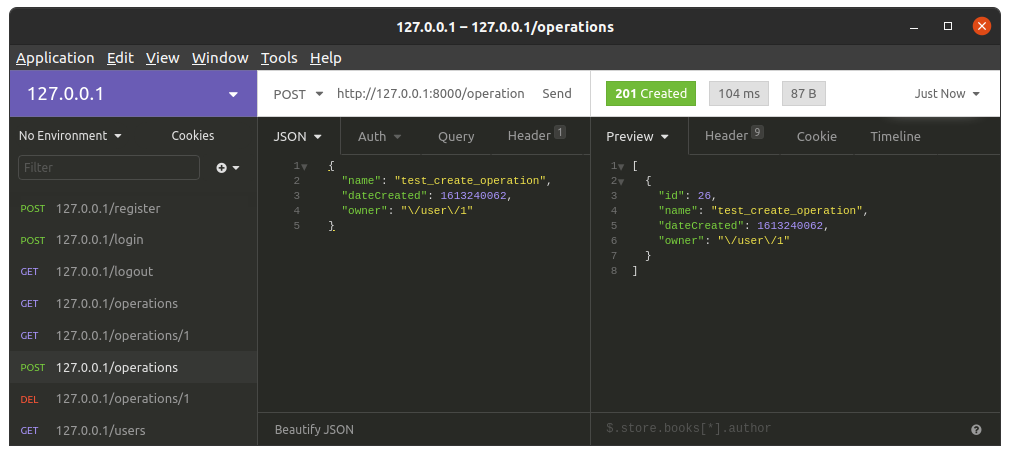Open the Cookies manager
This screenshot has width=1010, height=455.
[x=193, y=136]
